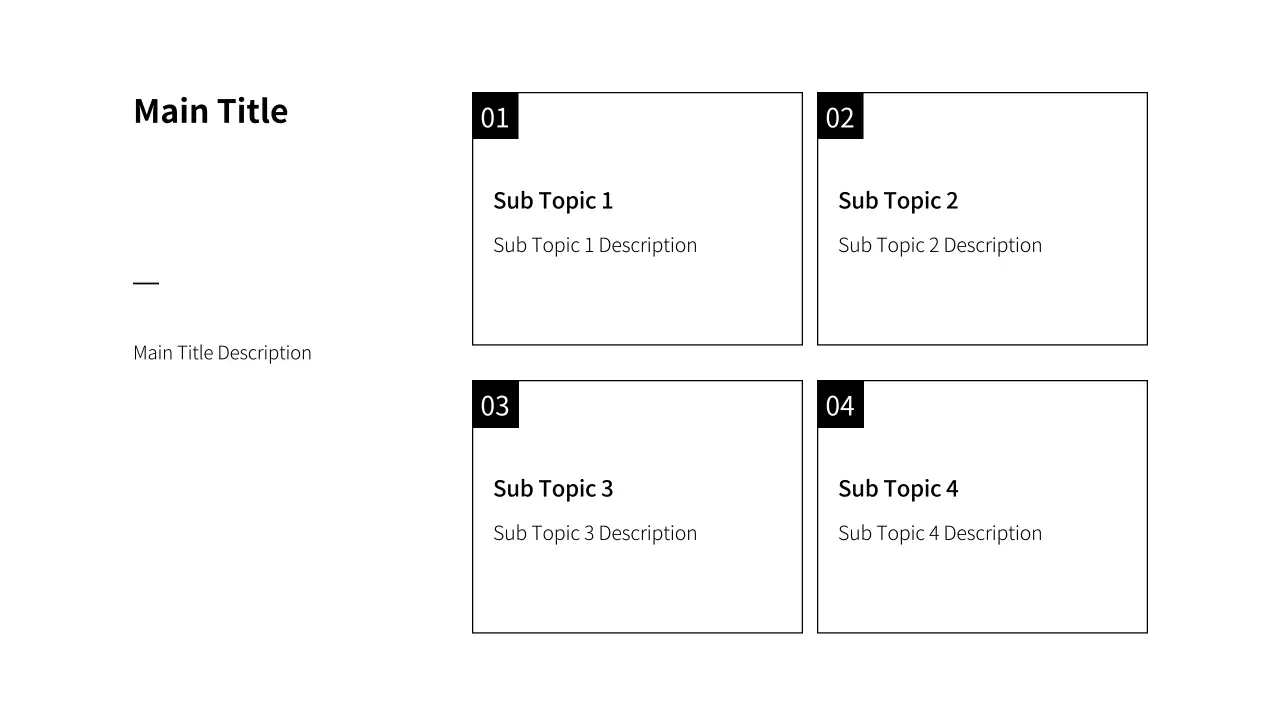The image size is (1280, 720).
Task: Select the short dash divider under the title
Action: [x=146, y=283]
